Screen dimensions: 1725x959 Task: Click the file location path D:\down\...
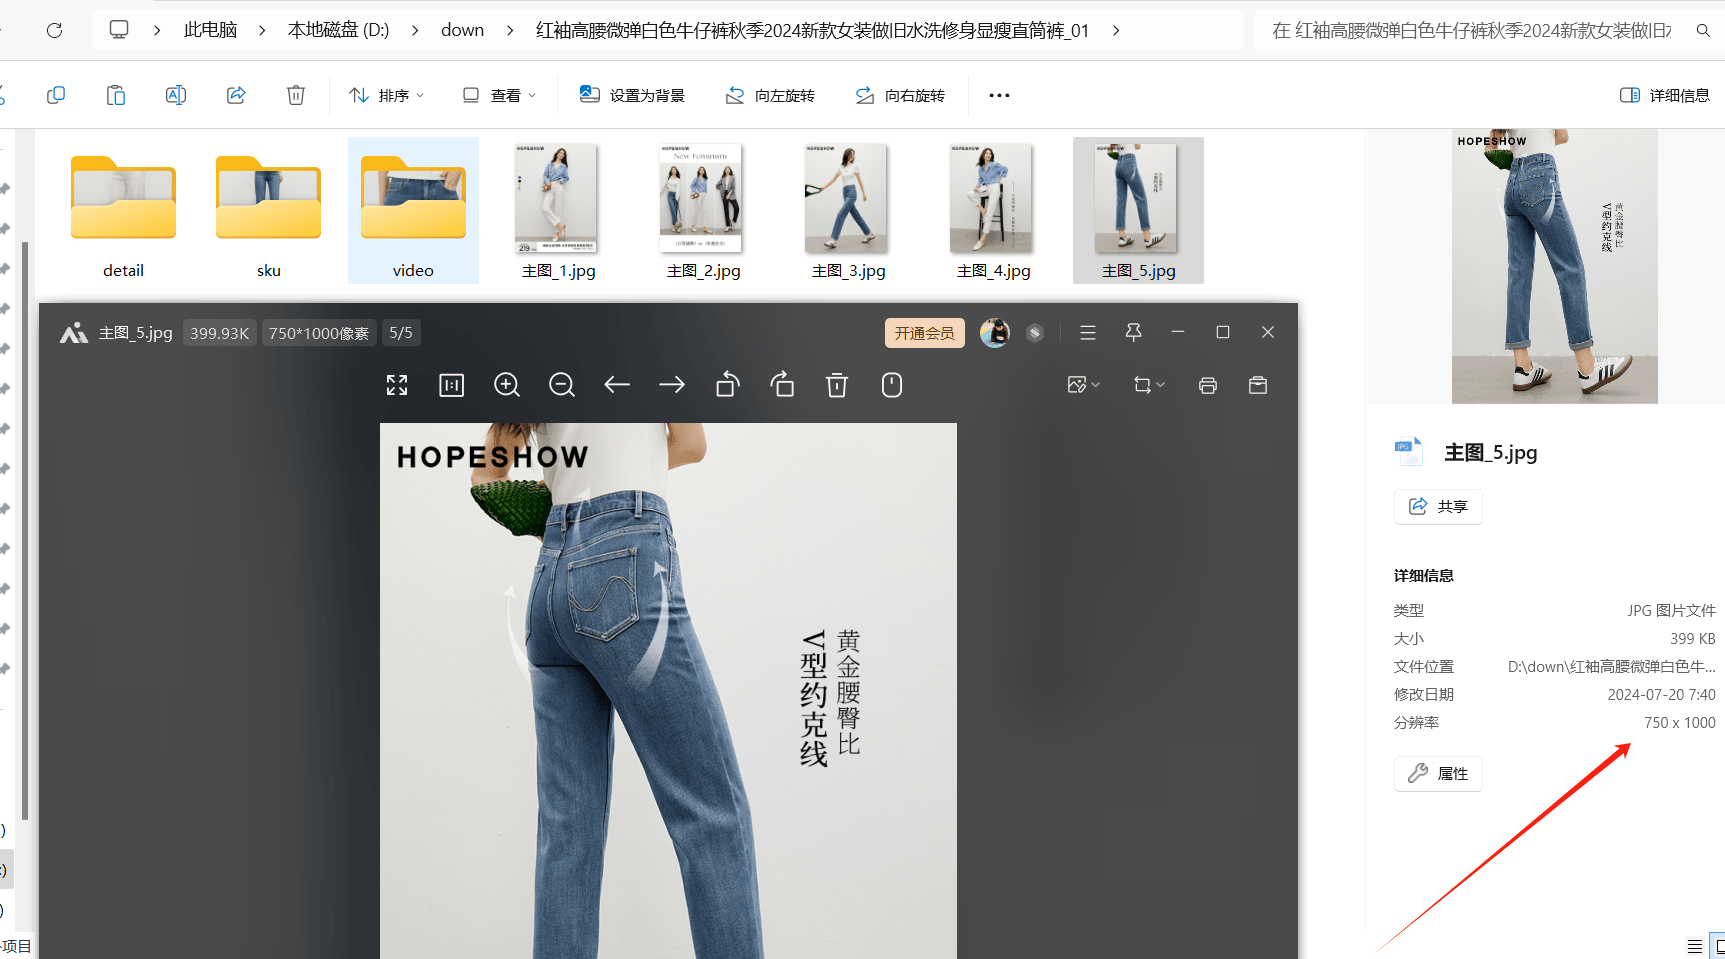[1611, 667]
